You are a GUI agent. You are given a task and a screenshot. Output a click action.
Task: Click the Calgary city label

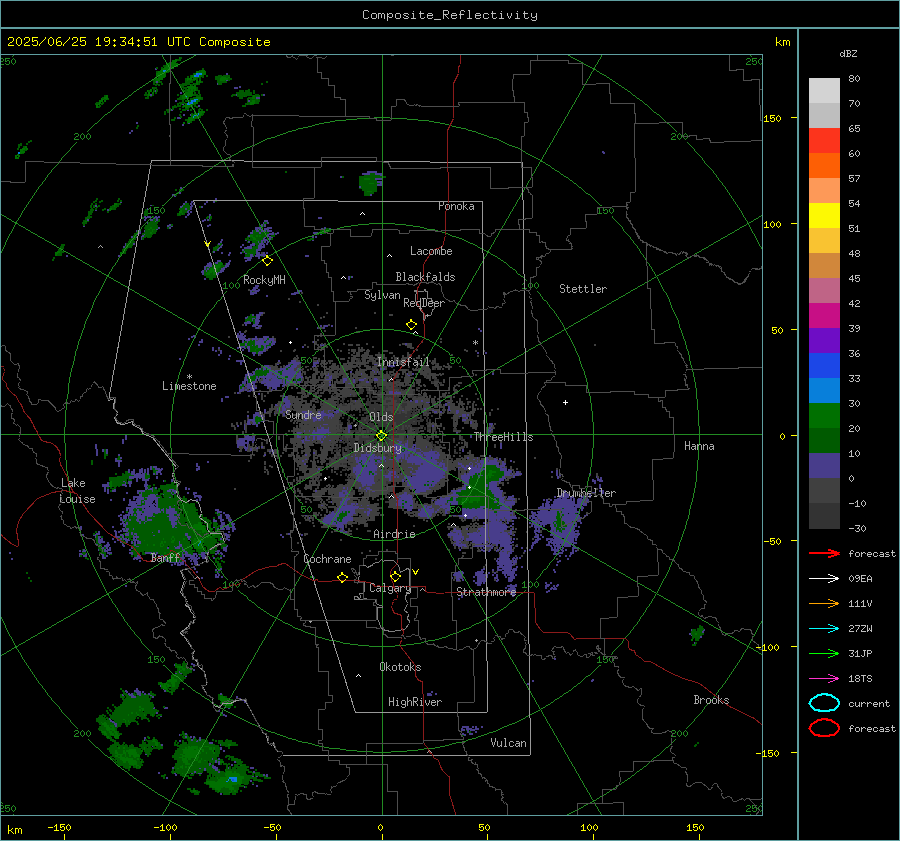[390, 588]
